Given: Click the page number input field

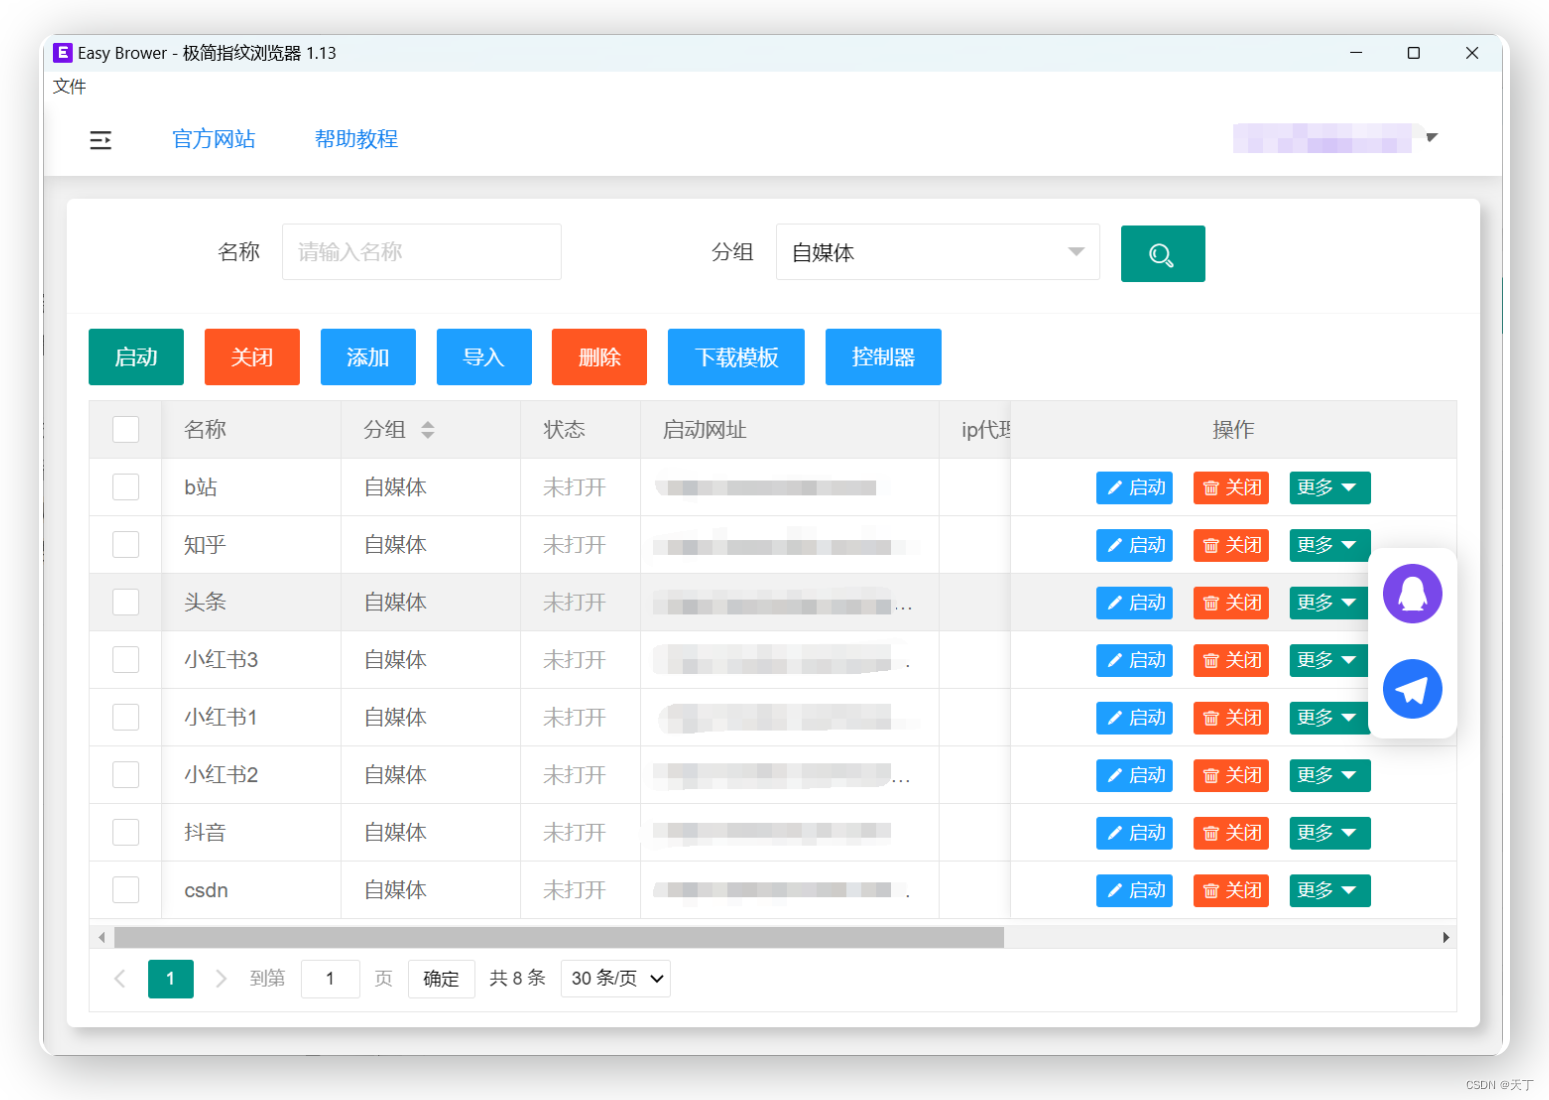Looking at the screenshot, I should click(330, 978).
